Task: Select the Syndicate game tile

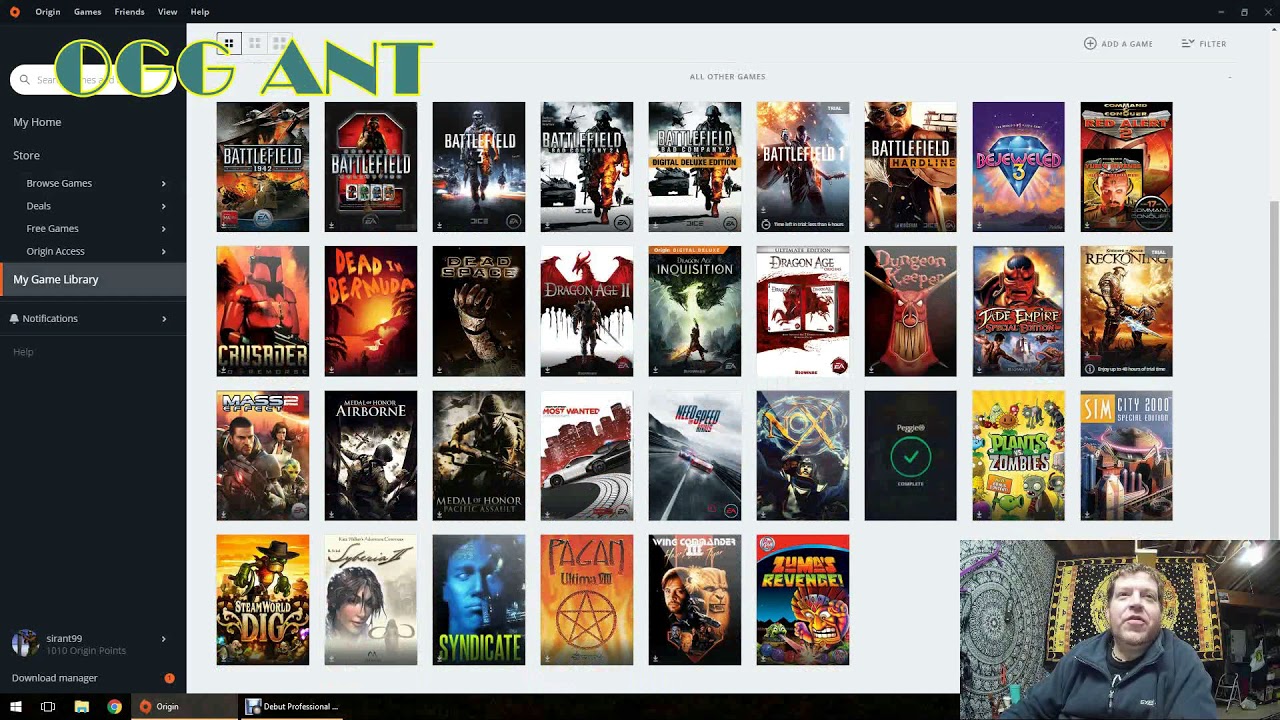Action: 479,600
